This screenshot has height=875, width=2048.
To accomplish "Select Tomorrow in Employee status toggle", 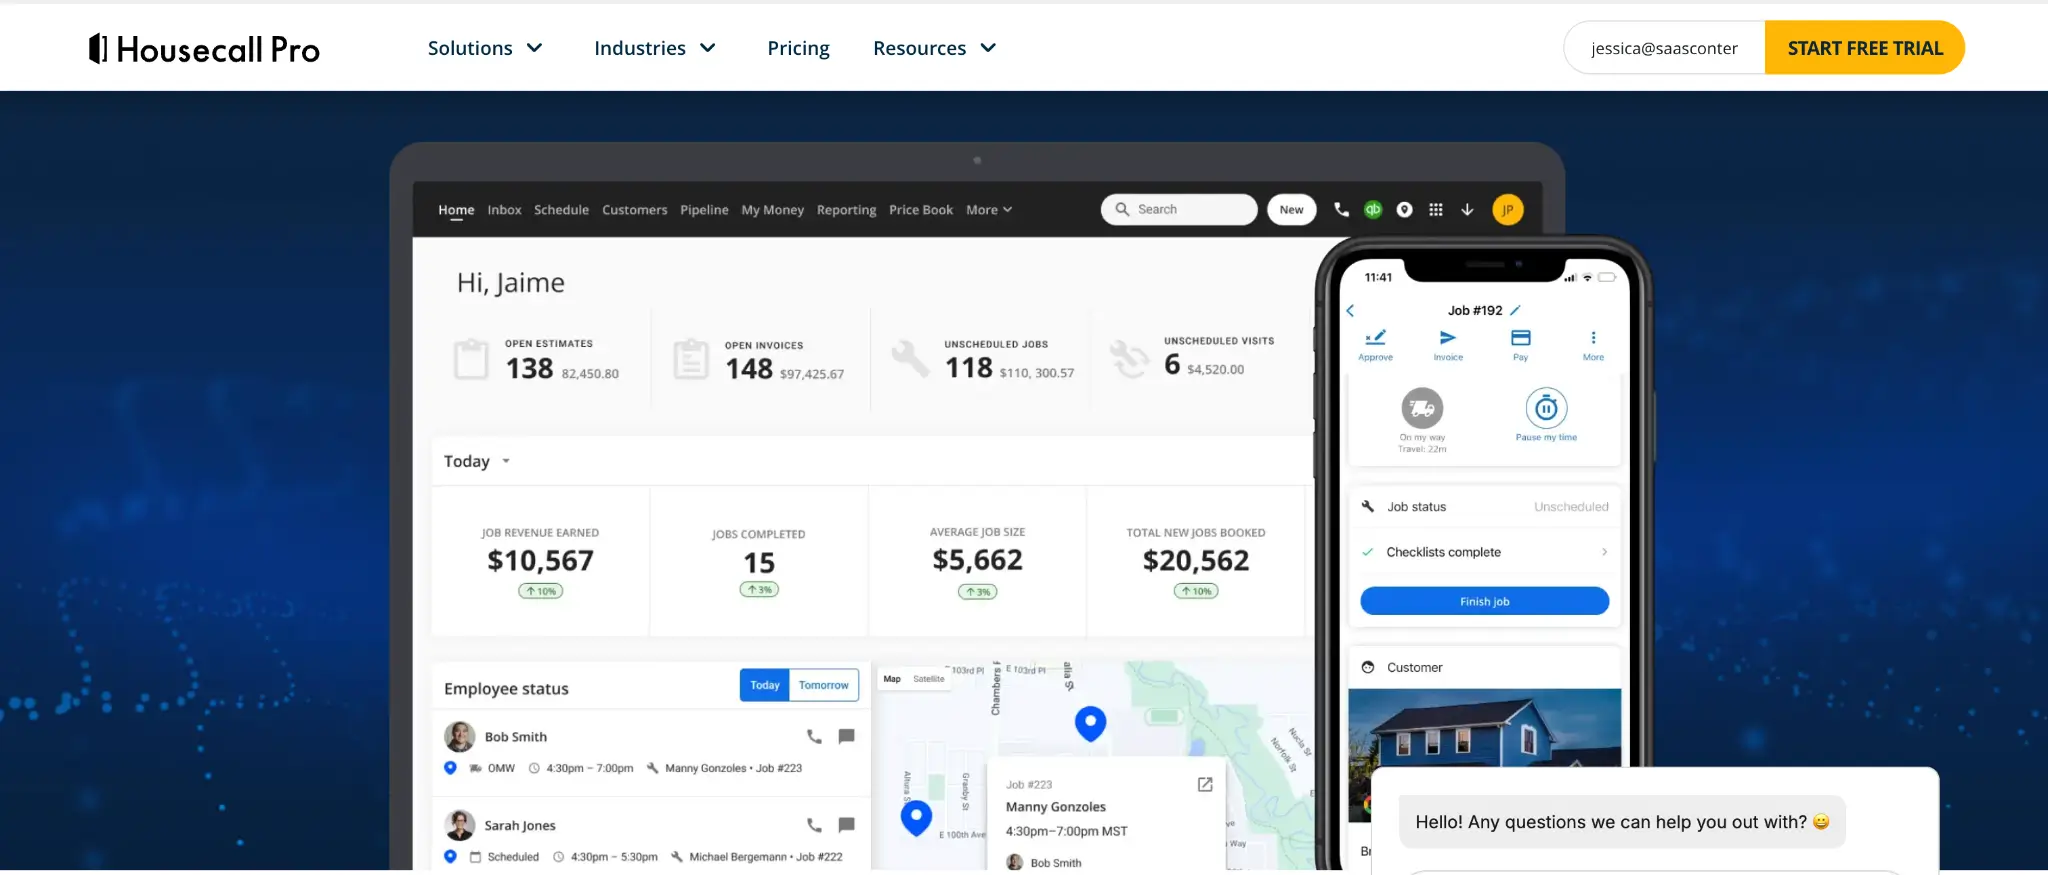I will [x=824, y=685].
